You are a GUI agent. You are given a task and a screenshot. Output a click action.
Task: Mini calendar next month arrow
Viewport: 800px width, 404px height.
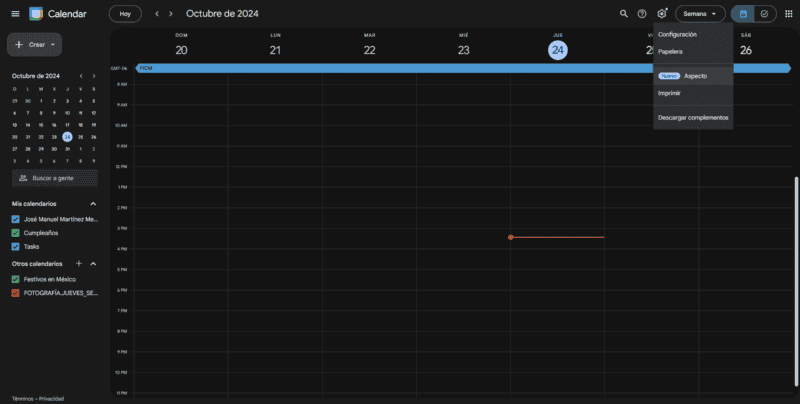94,76
